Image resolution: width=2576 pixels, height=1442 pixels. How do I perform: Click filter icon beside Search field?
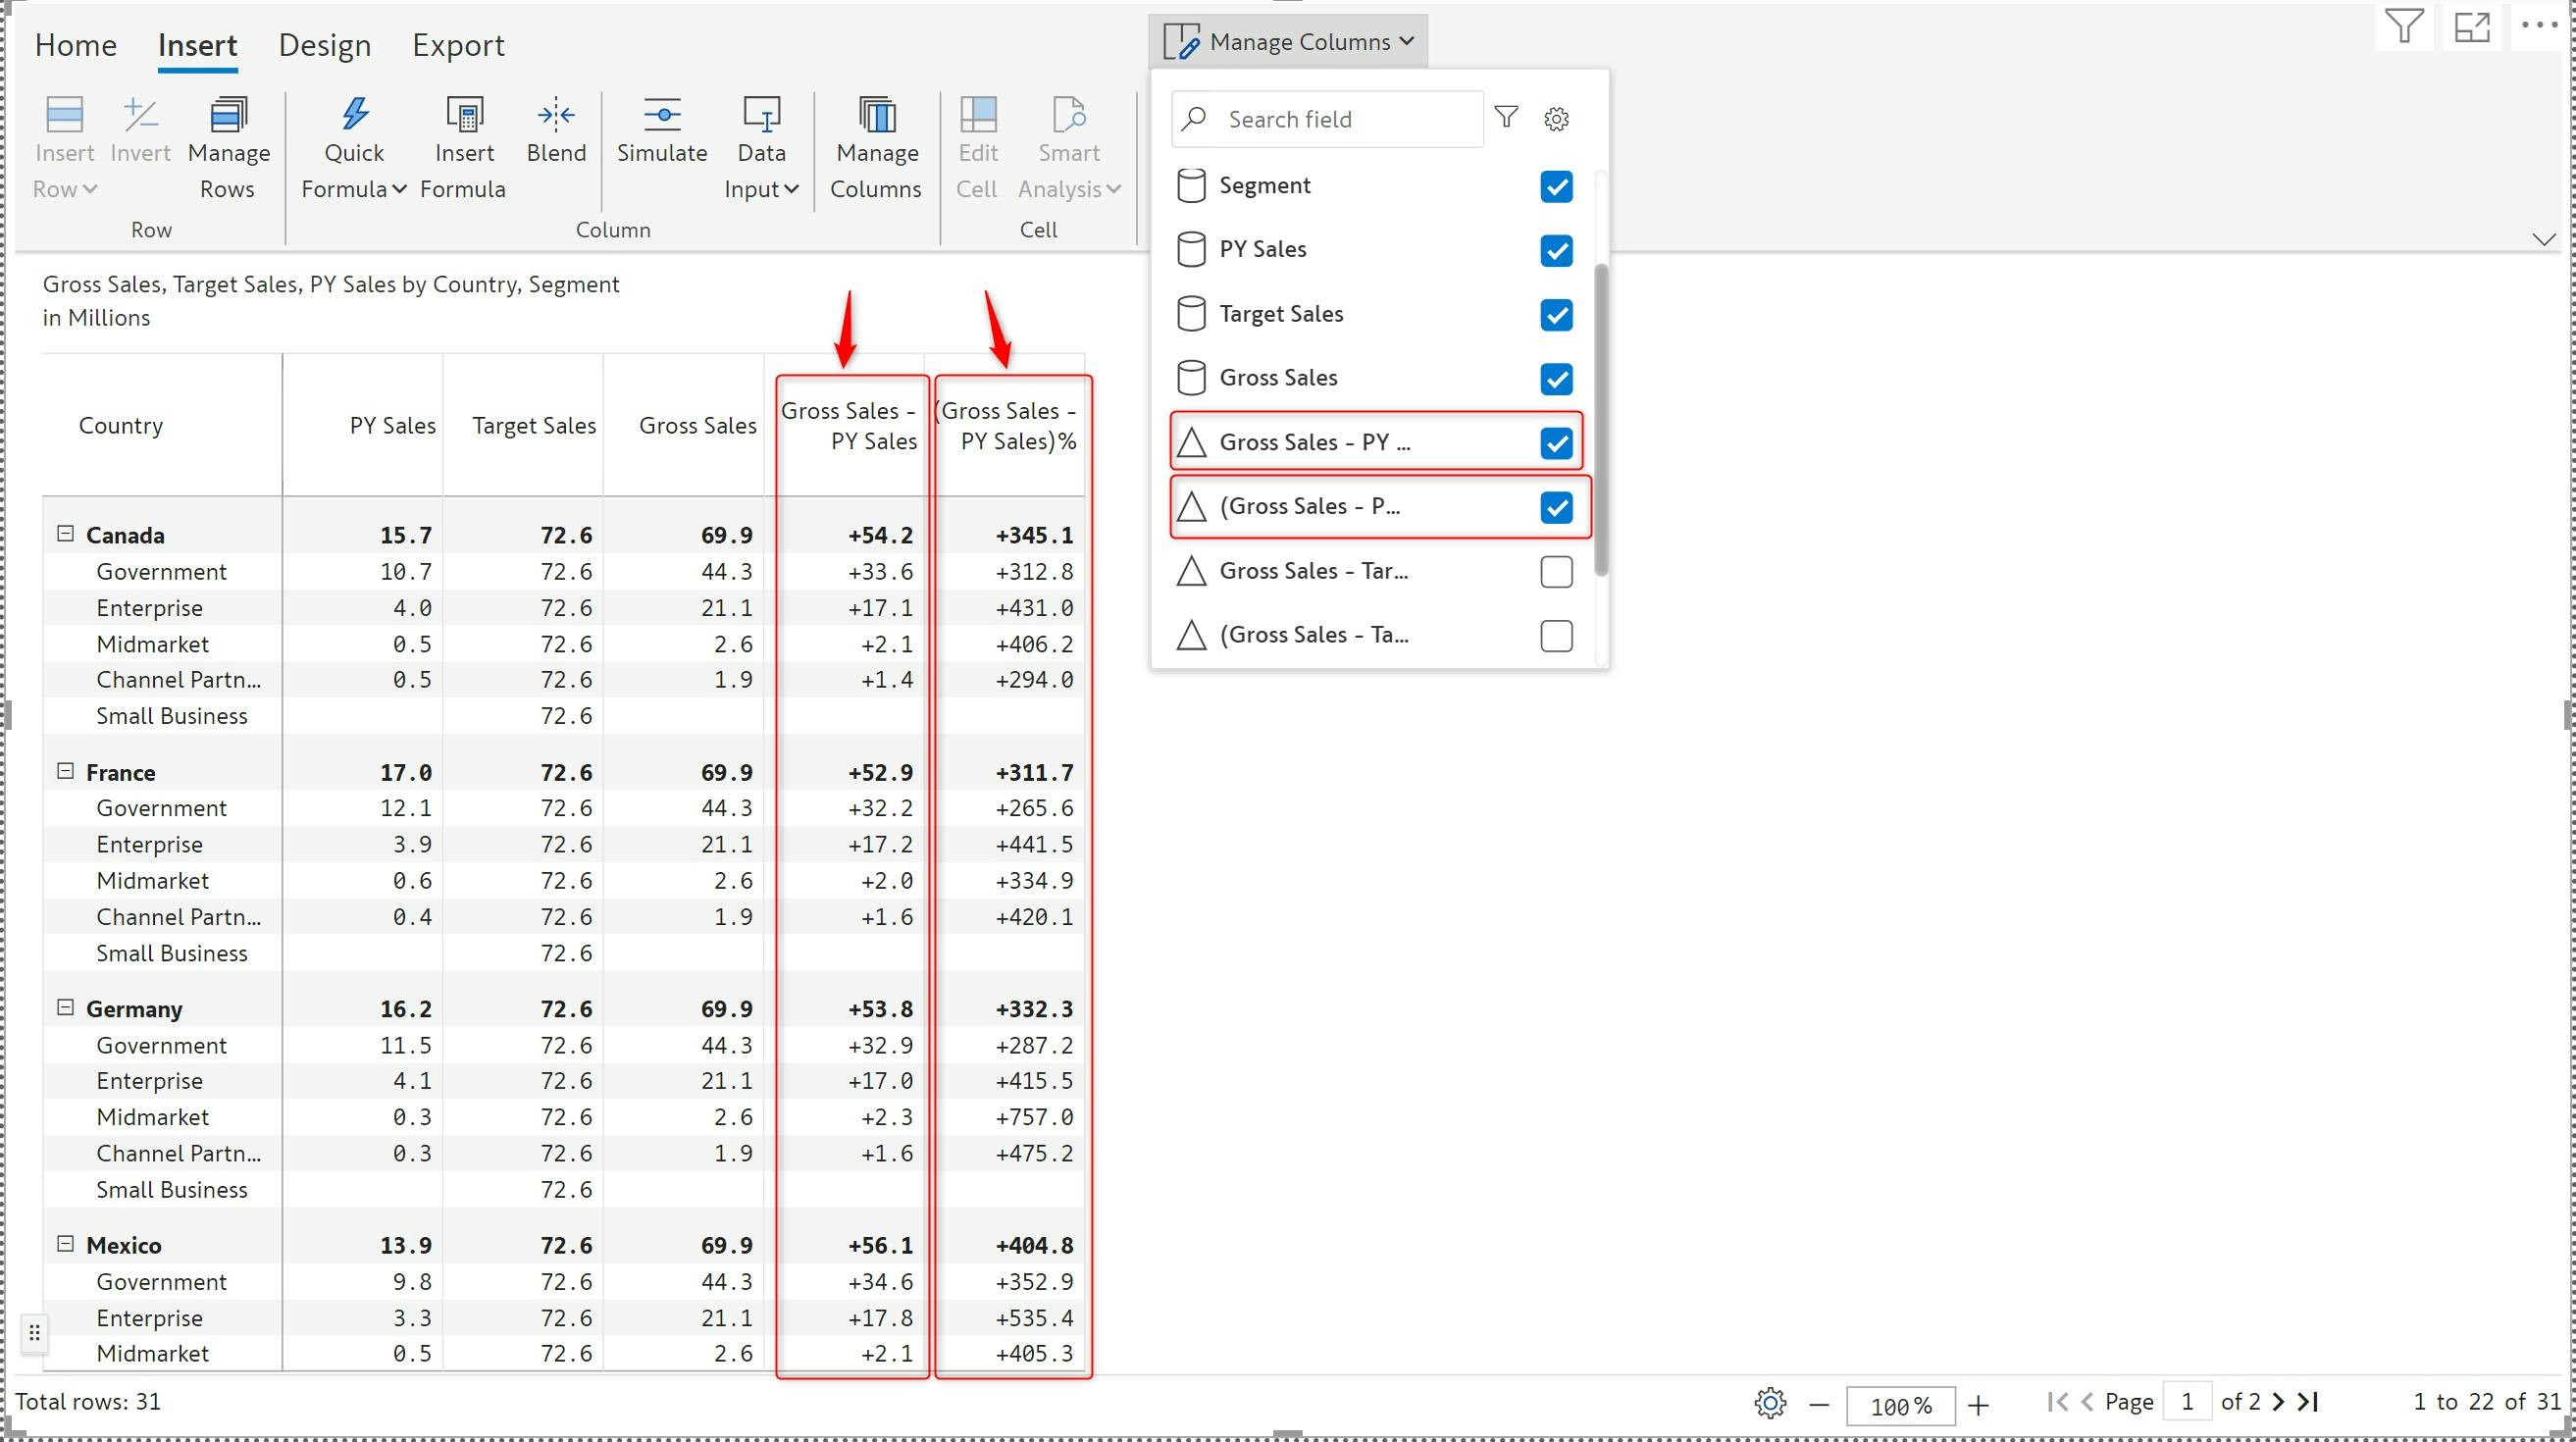[1506, 118]
